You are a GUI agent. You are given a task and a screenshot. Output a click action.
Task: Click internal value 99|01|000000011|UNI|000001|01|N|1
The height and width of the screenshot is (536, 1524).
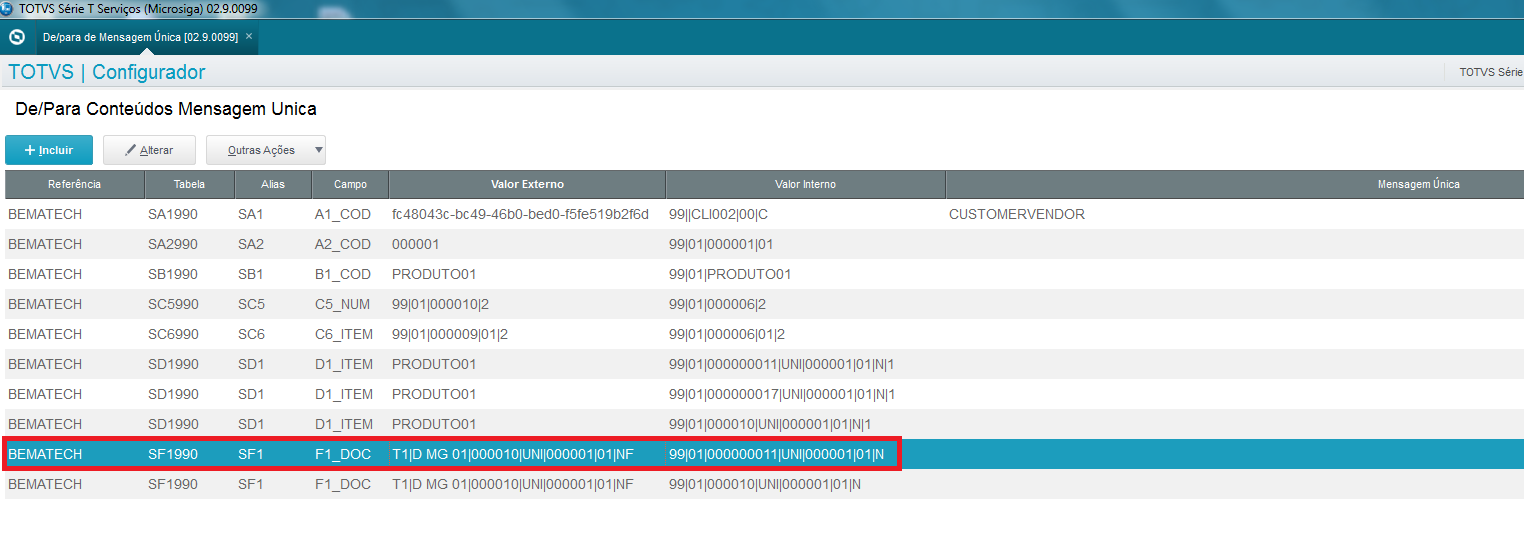point(782,364)
